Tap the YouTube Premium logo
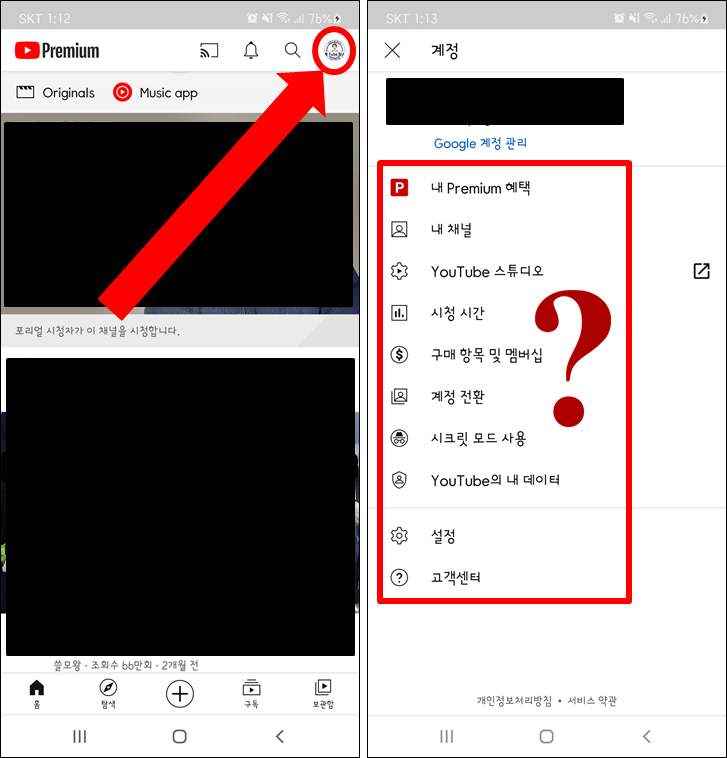This screenshot has height=758, width=727. [x=57, y=50]
